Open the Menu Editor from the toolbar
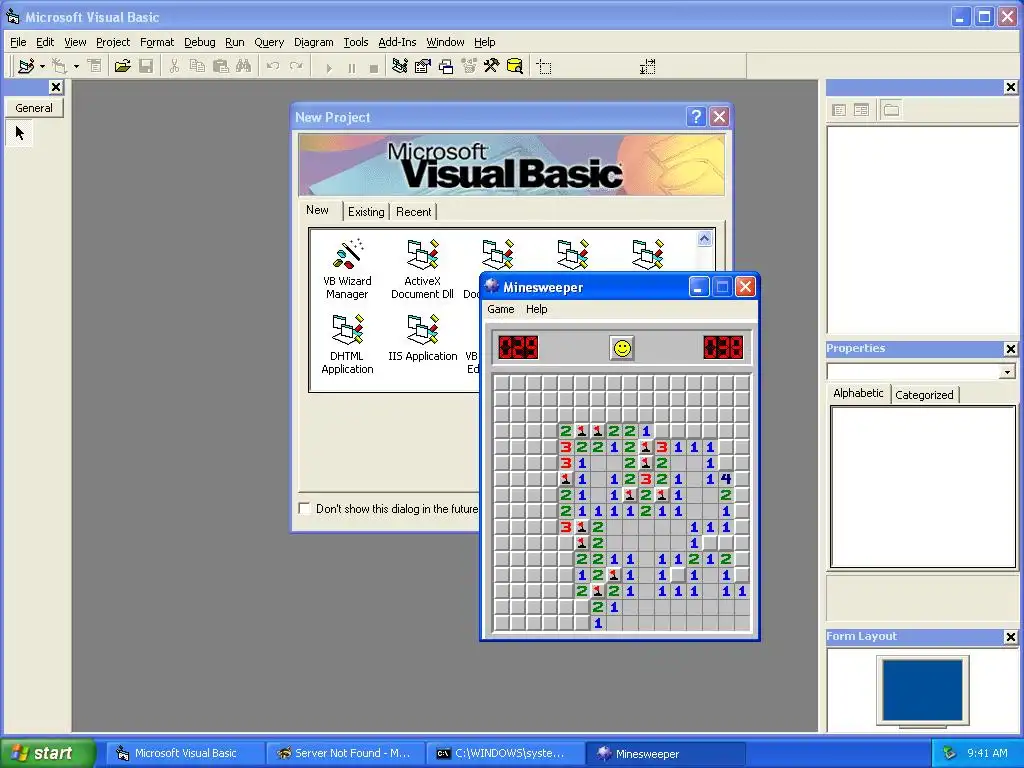 tap(95, 66)
